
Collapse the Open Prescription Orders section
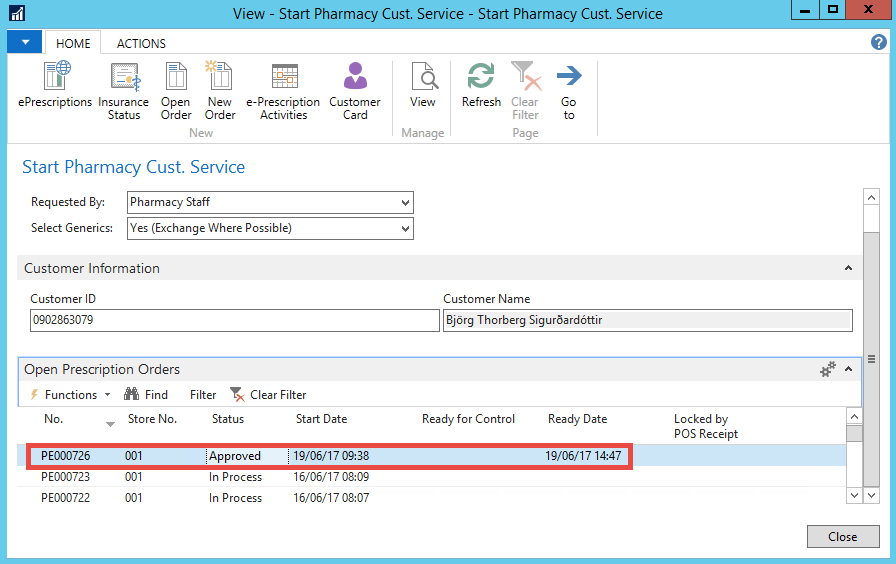pyautogui.click(x=849, y=369)
